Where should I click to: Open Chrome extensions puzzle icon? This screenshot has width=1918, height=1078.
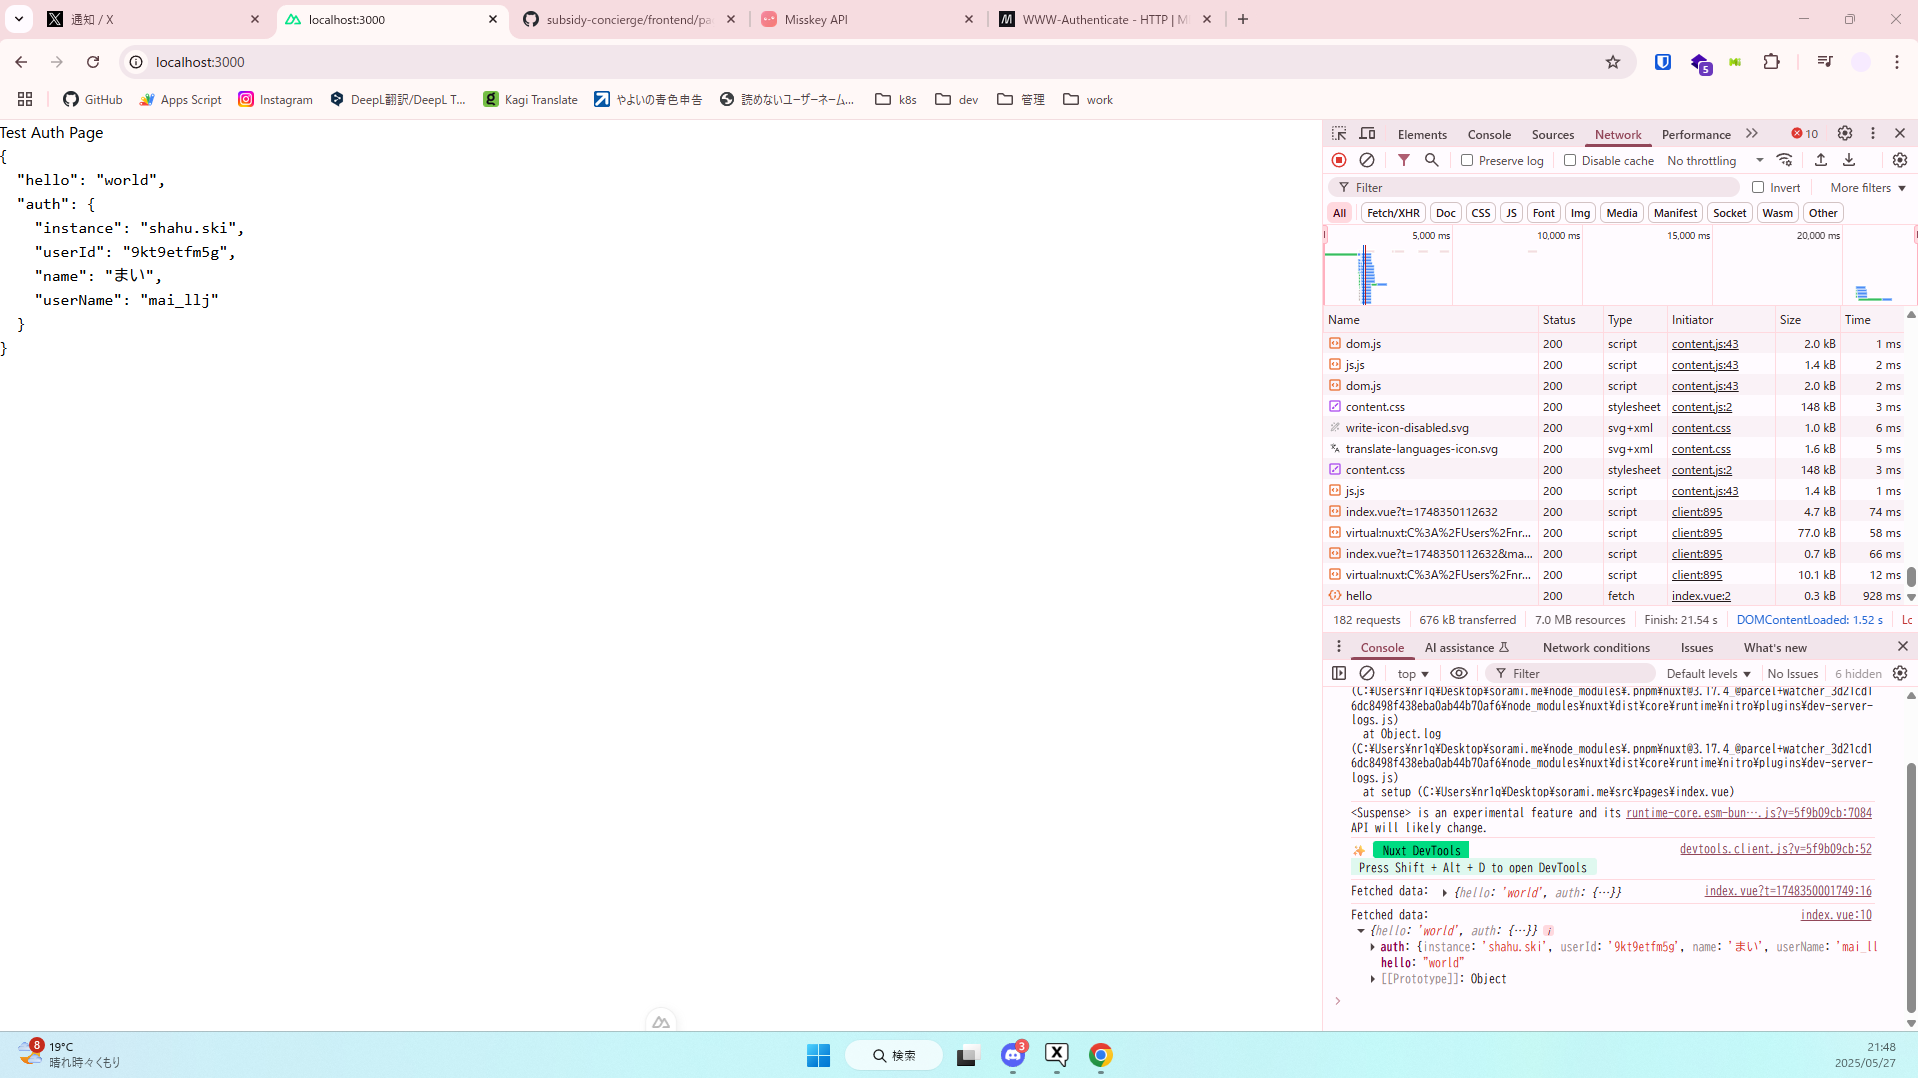coord(1771,62)
